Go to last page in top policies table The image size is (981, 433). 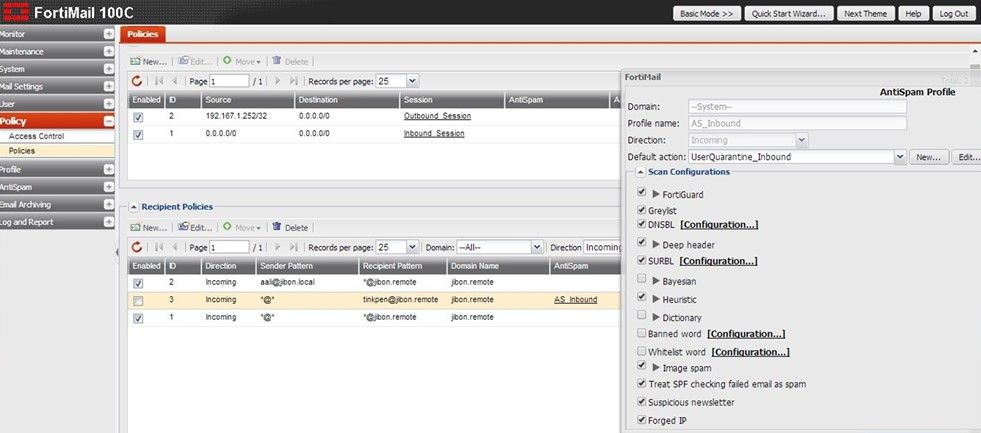point(293,81)
